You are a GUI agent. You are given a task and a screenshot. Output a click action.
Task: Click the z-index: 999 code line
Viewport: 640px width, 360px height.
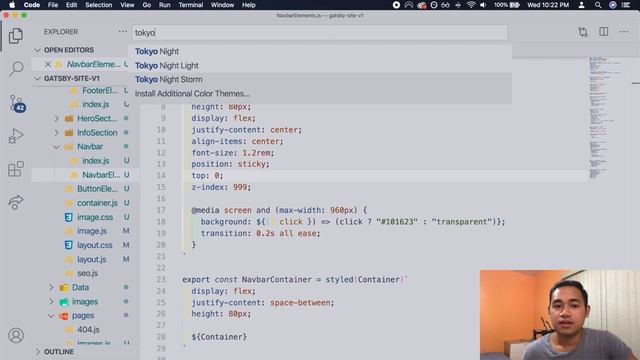click(221, 187)
